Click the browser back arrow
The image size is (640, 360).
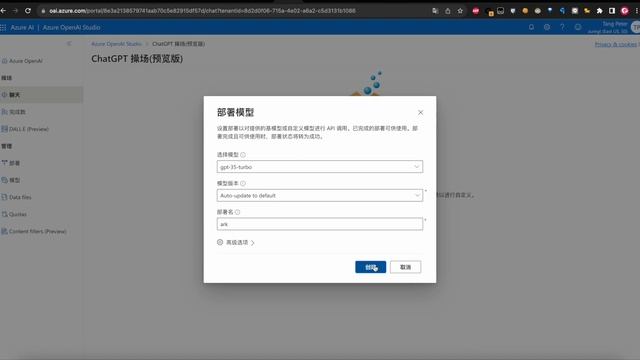click(3, 11)
